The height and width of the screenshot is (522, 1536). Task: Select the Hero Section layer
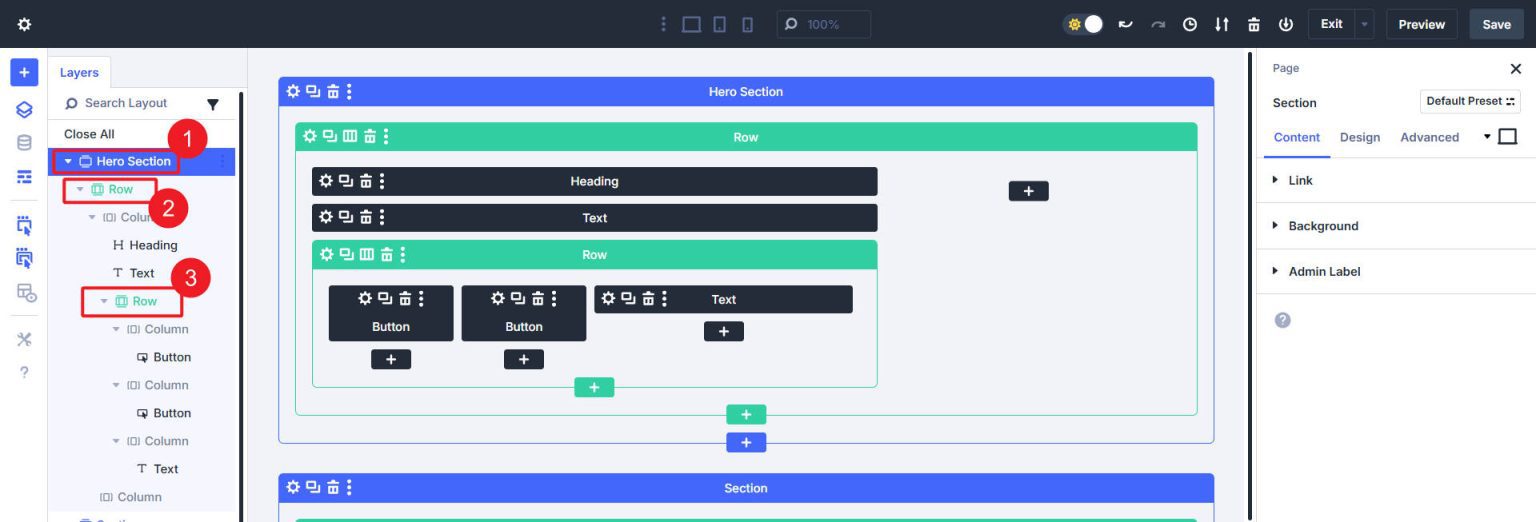click(x=134, y=161)
